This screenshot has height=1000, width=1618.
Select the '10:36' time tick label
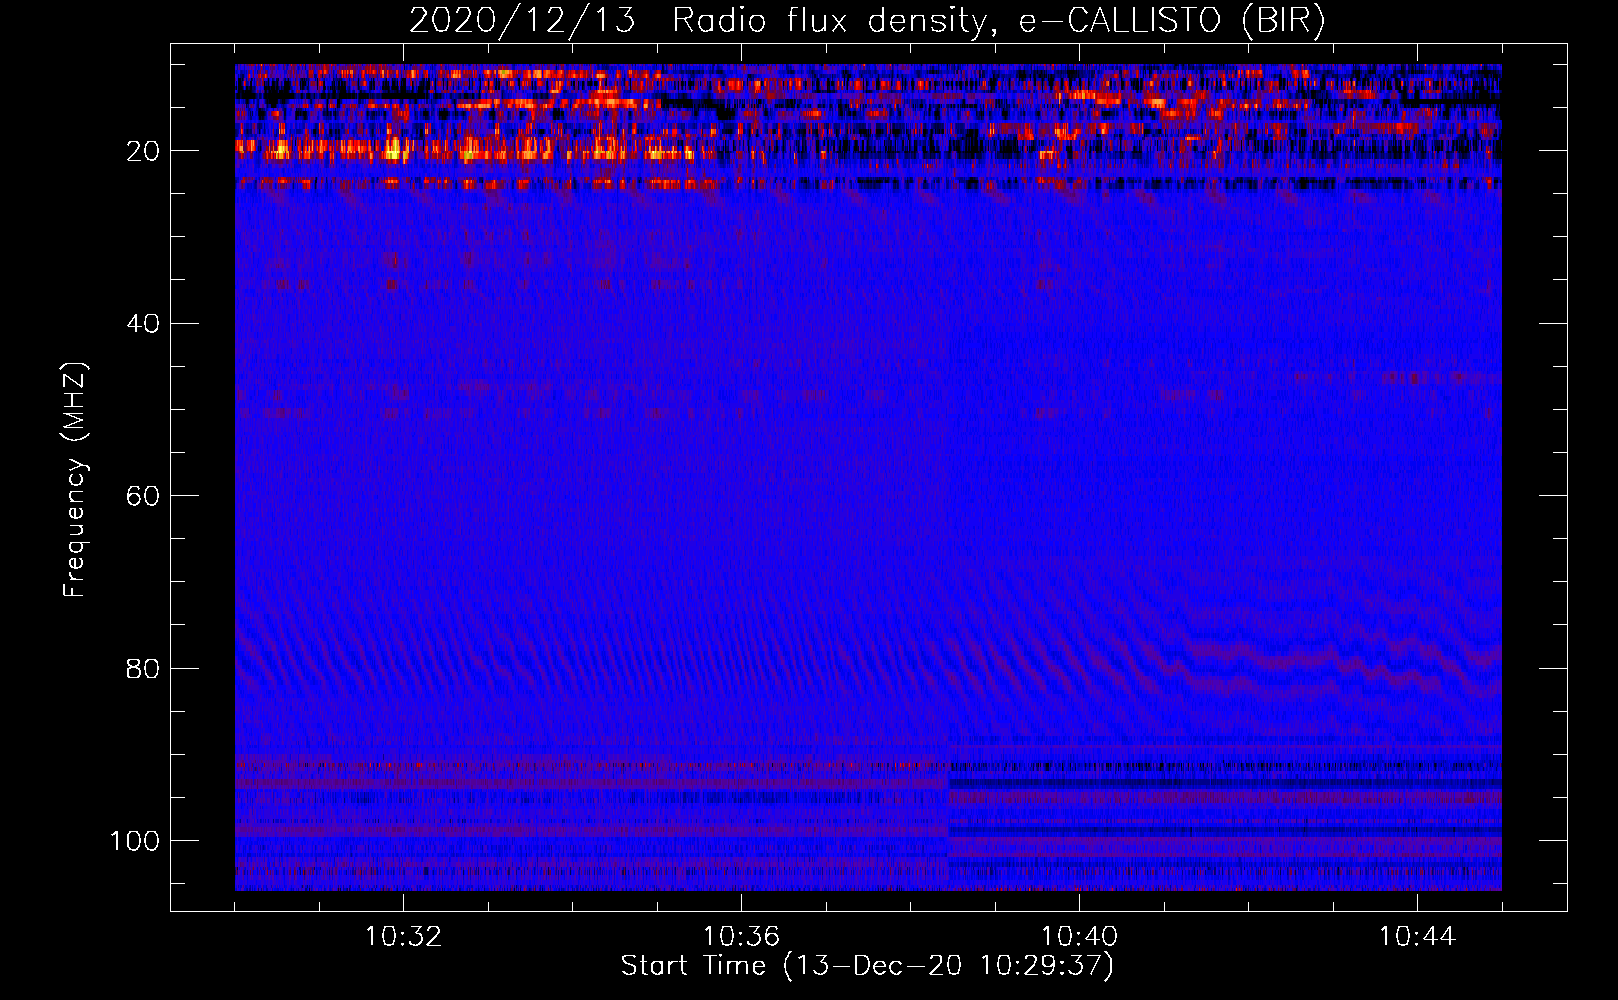tap(741, 937)
